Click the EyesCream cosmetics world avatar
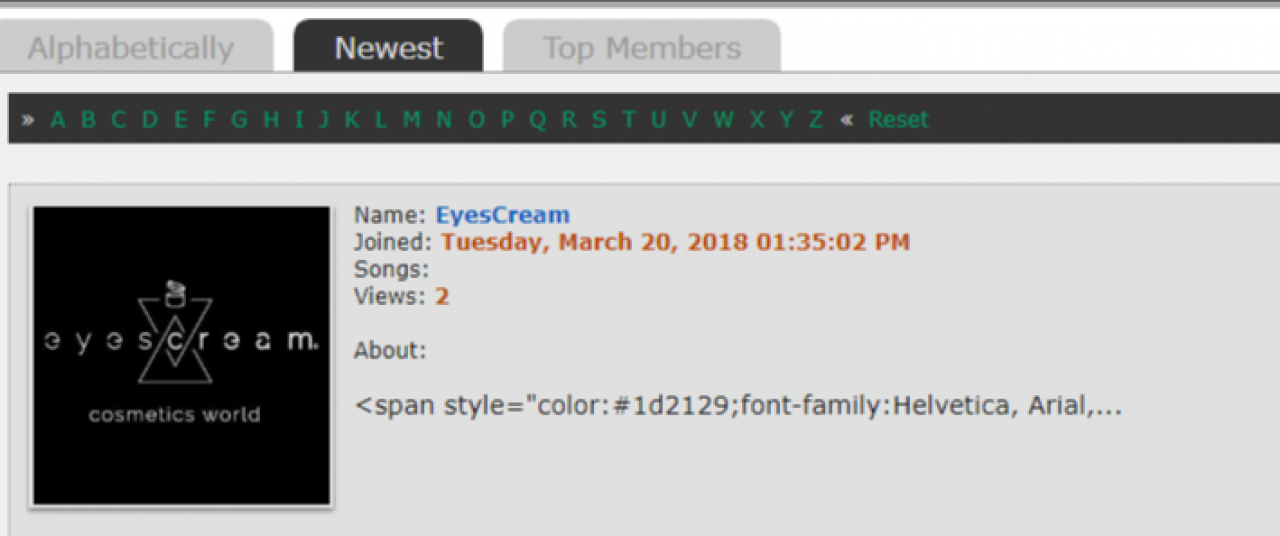The height and width of the screenshot is (536, 1280). [x=181, y=356]
